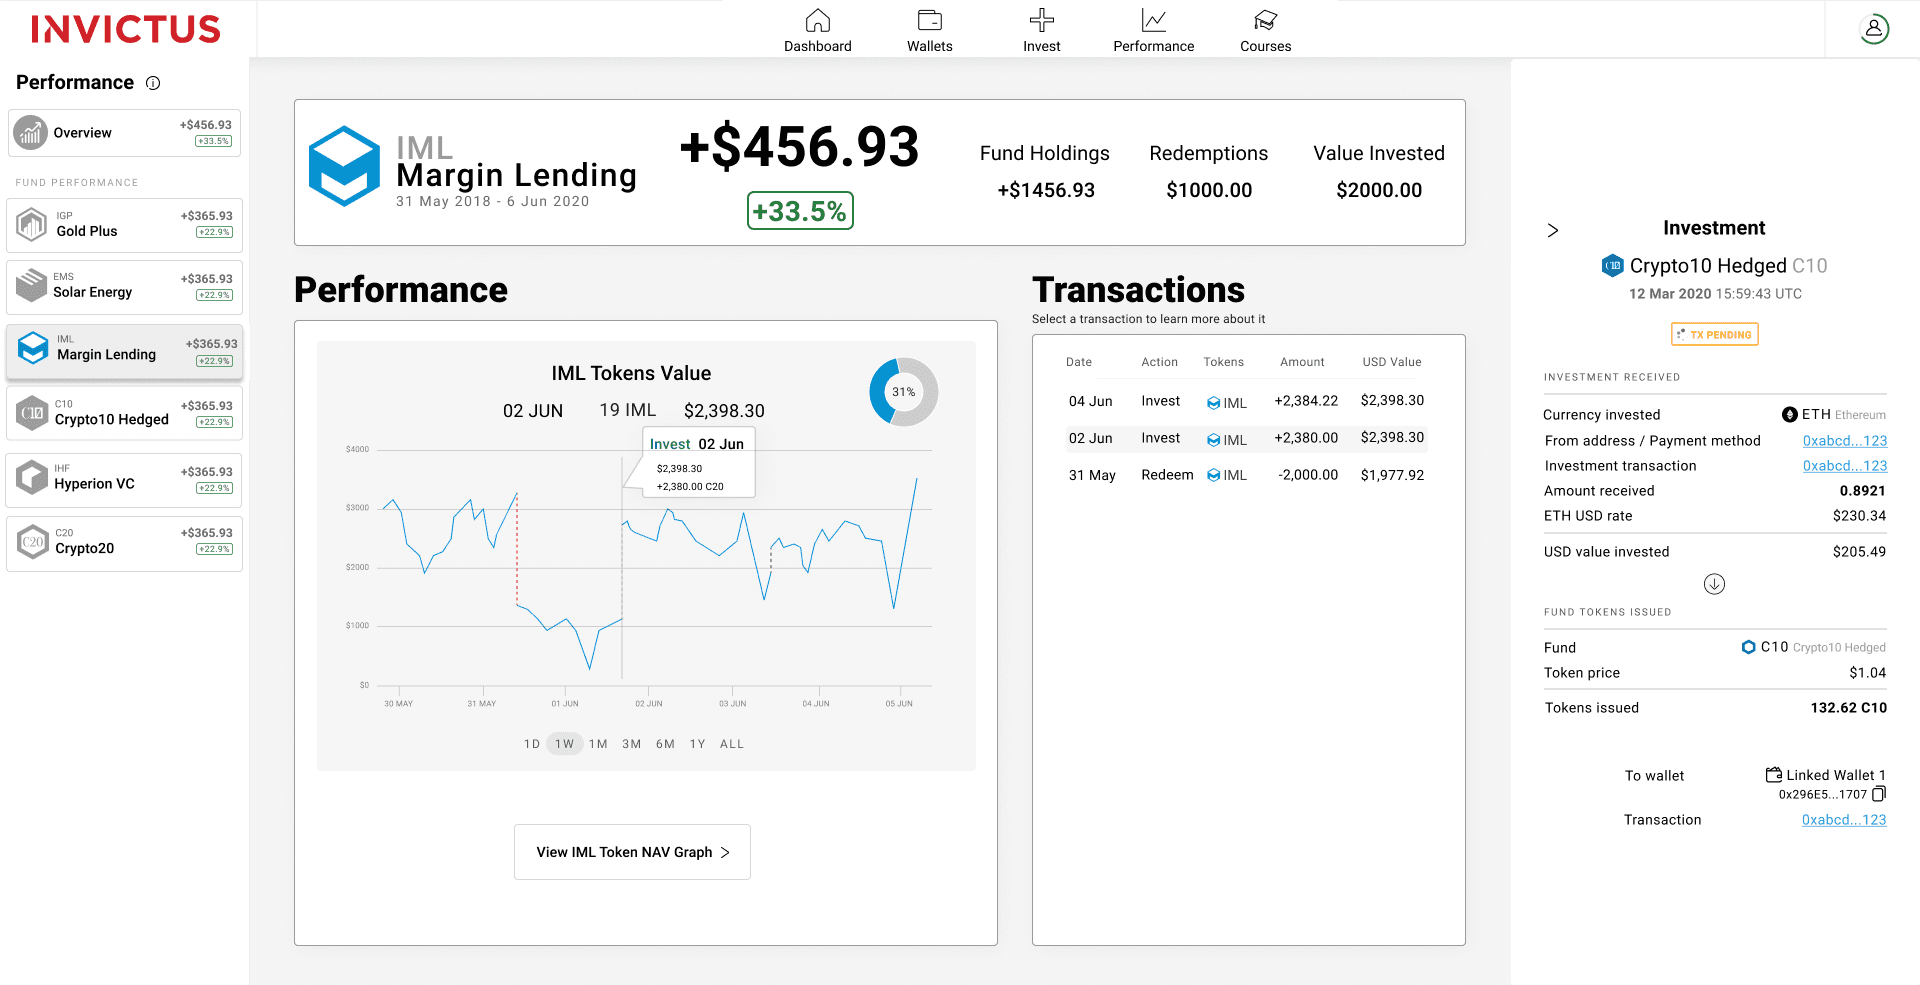Click the $1.04 token price value
The width and height of the screenshot is (1920, 985).
coord(1867,673)
